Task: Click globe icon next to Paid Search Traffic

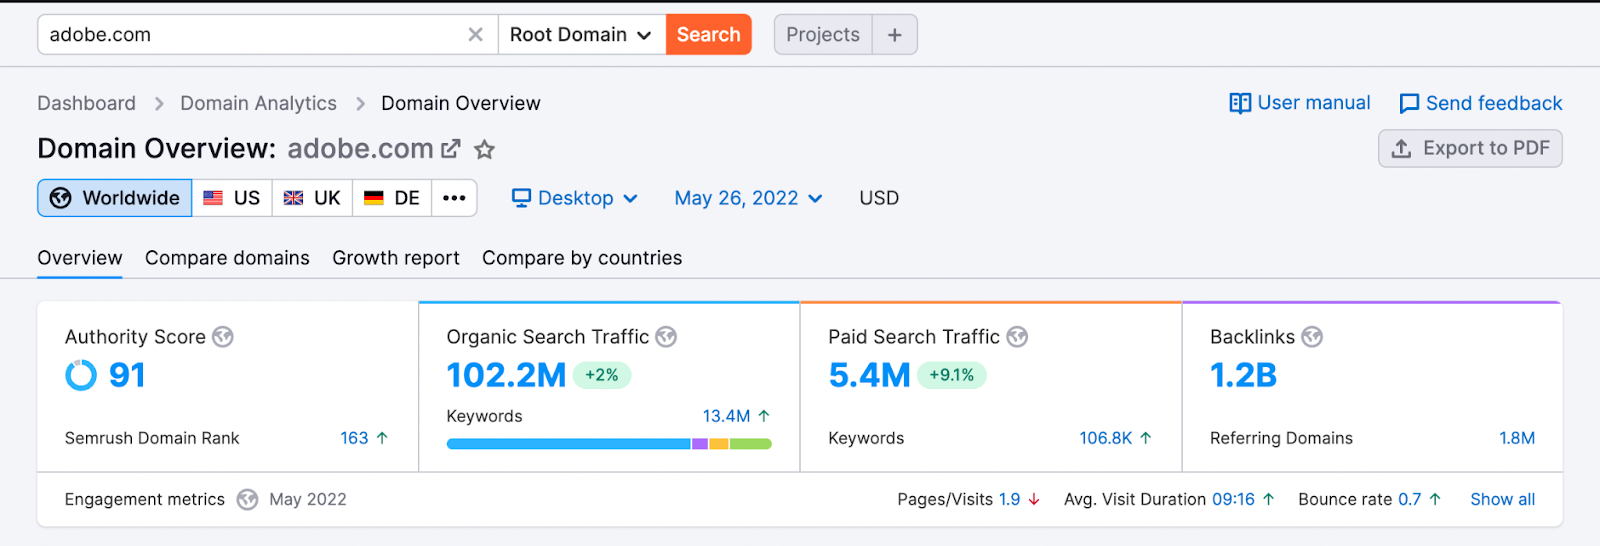Action: pos(1017,337)
